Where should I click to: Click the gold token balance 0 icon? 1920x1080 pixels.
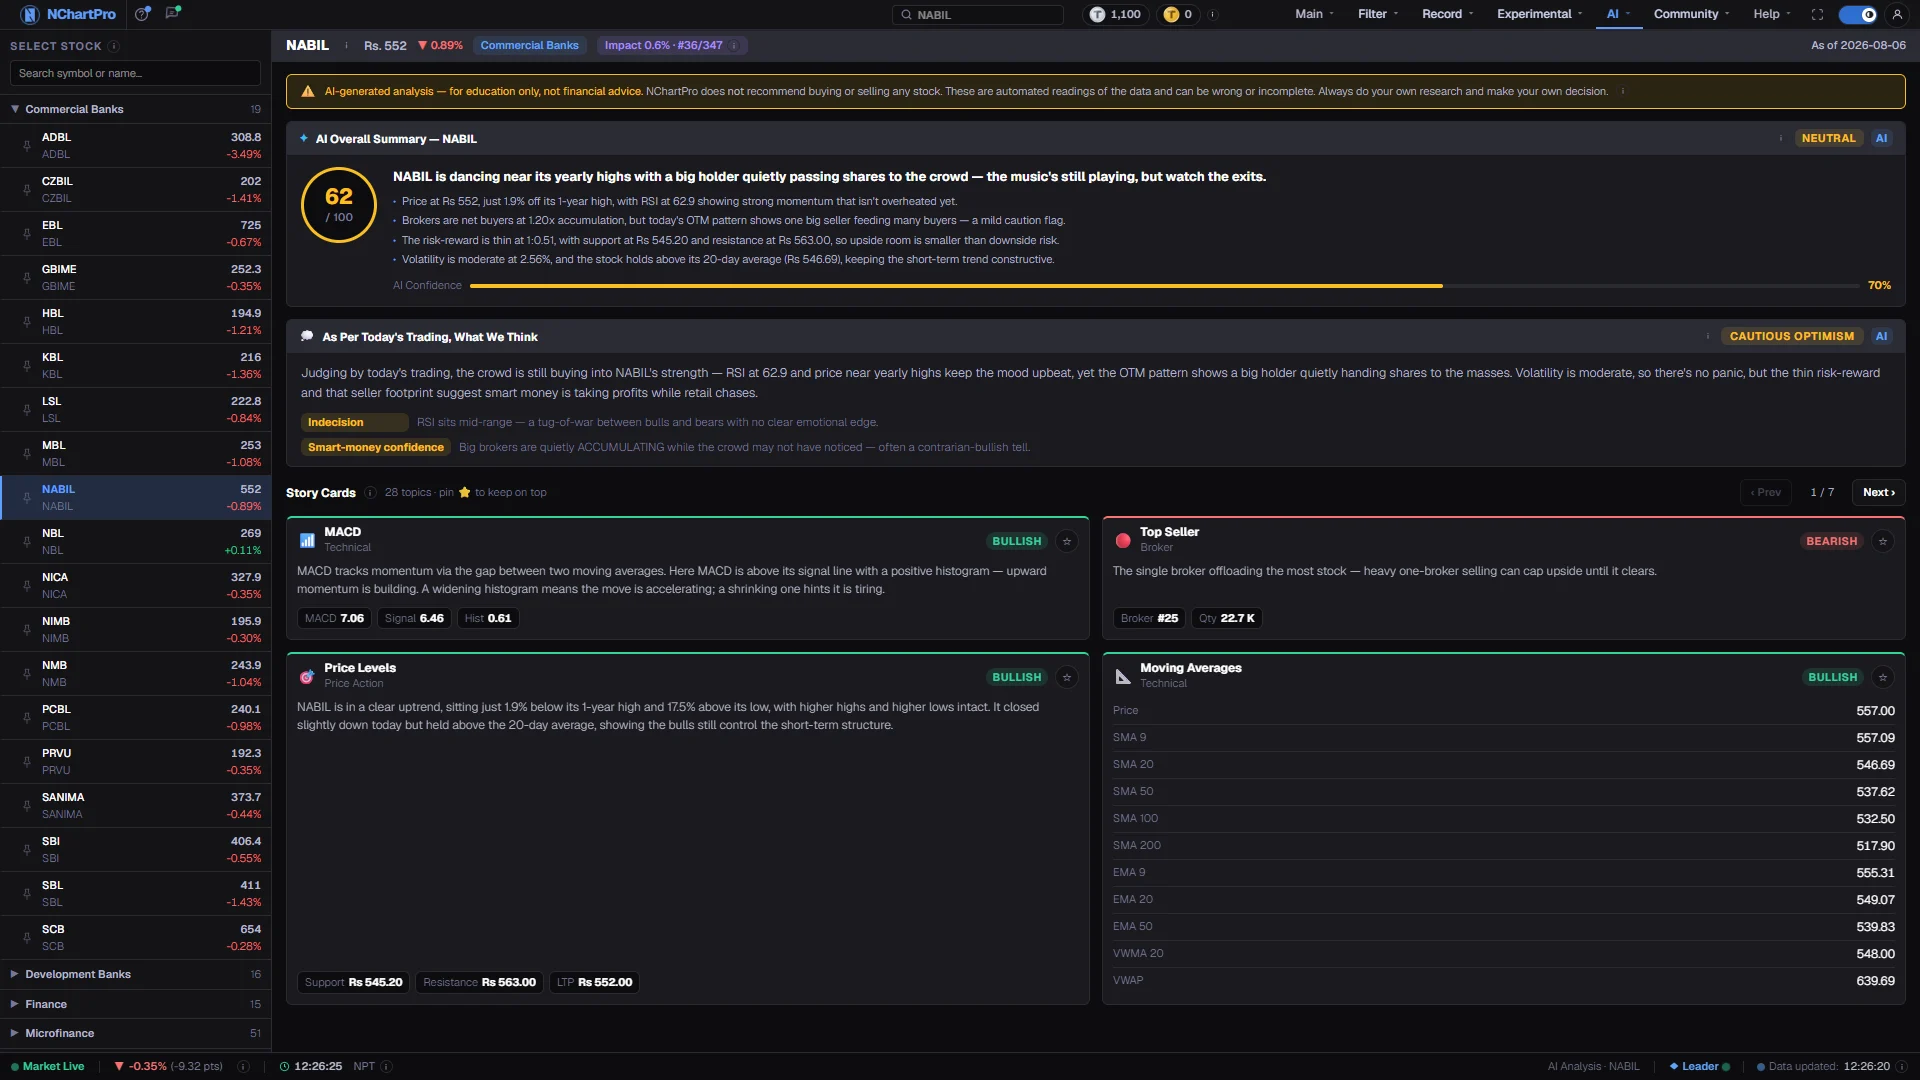point(1171,14)
